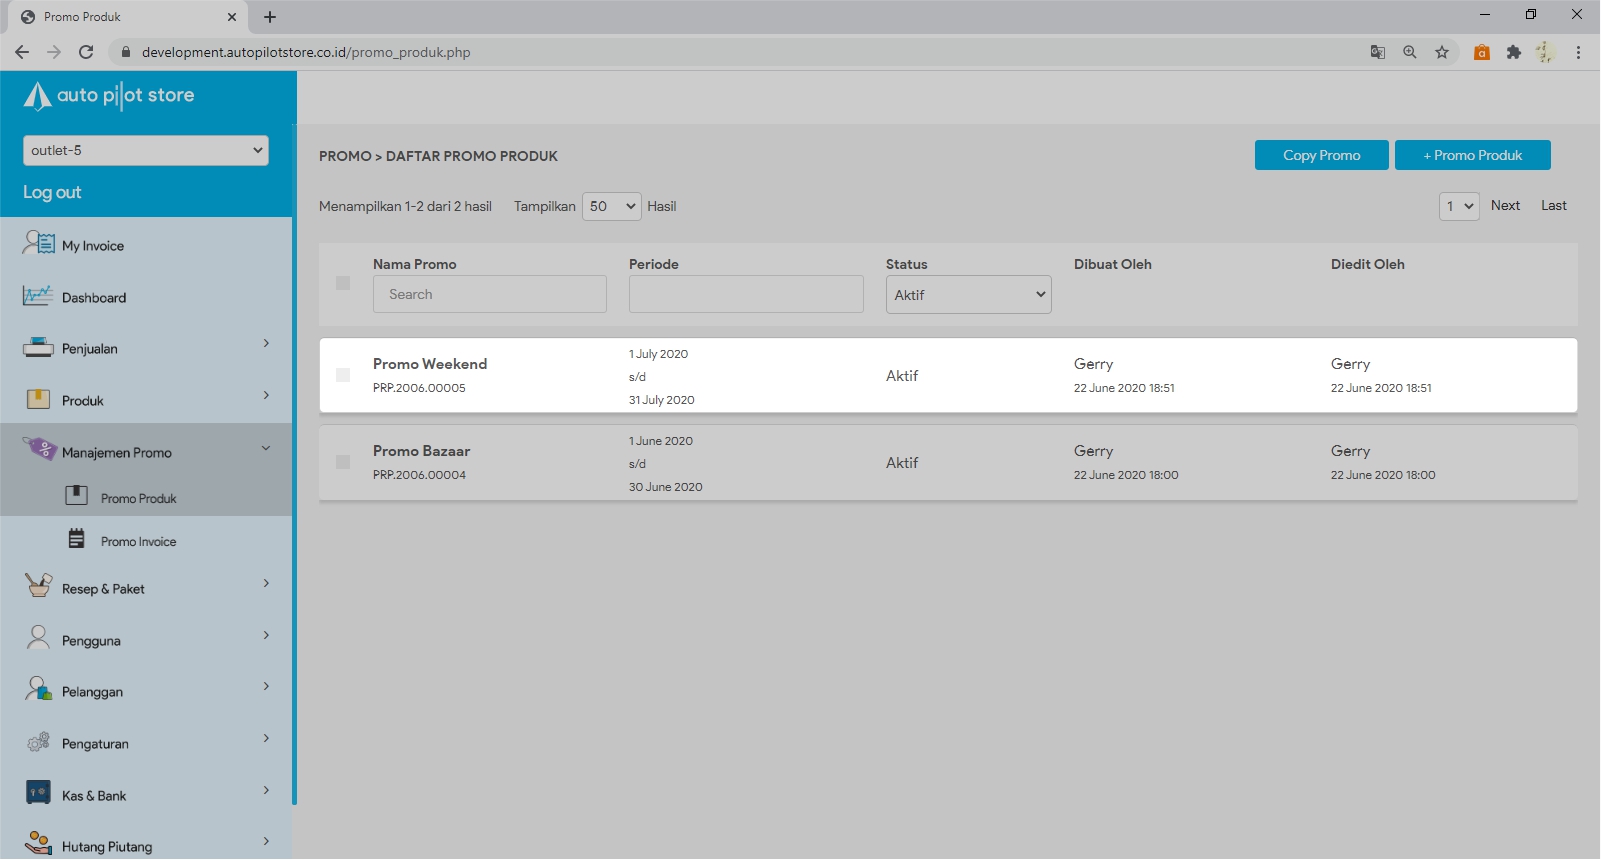The image size is (1601, 860).
Task: Open the Status filter dropdown showing Aktif
Action: pos(968,295)
